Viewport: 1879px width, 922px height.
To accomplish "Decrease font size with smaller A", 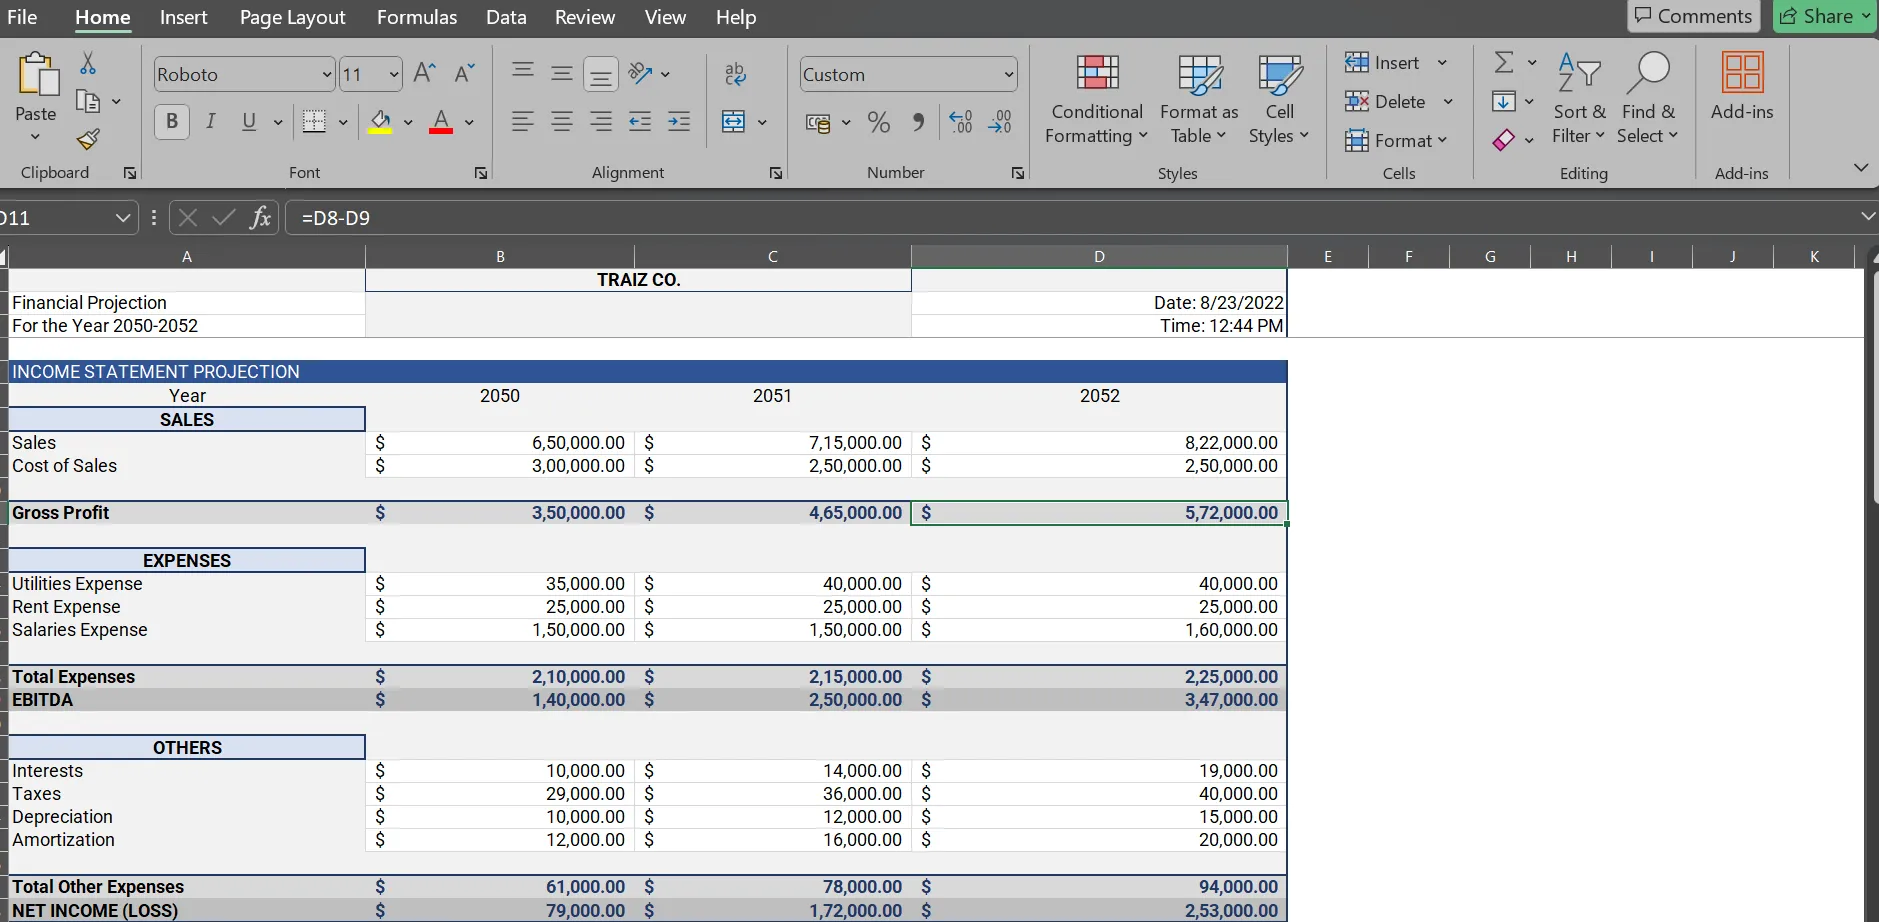I will click(464, 73).
